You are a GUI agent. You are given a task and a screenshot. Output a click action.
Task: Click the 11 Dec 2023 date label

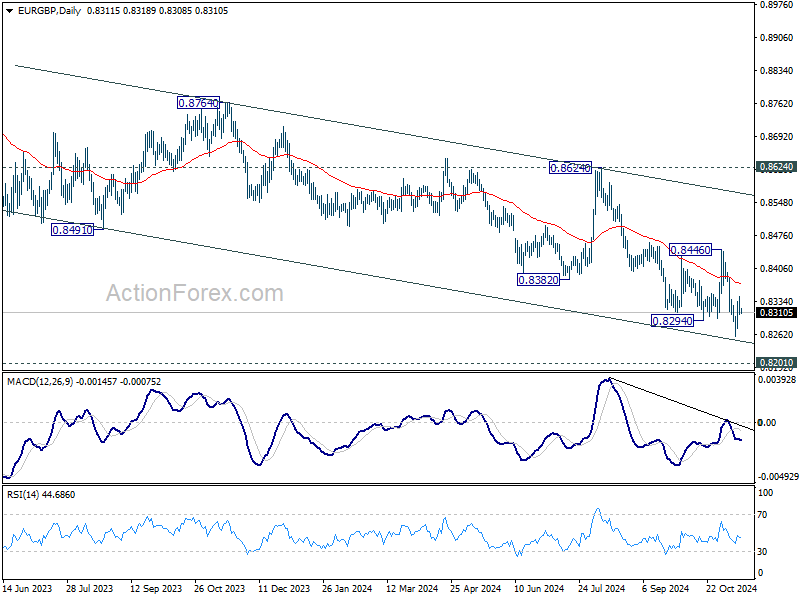coord(284,588)
